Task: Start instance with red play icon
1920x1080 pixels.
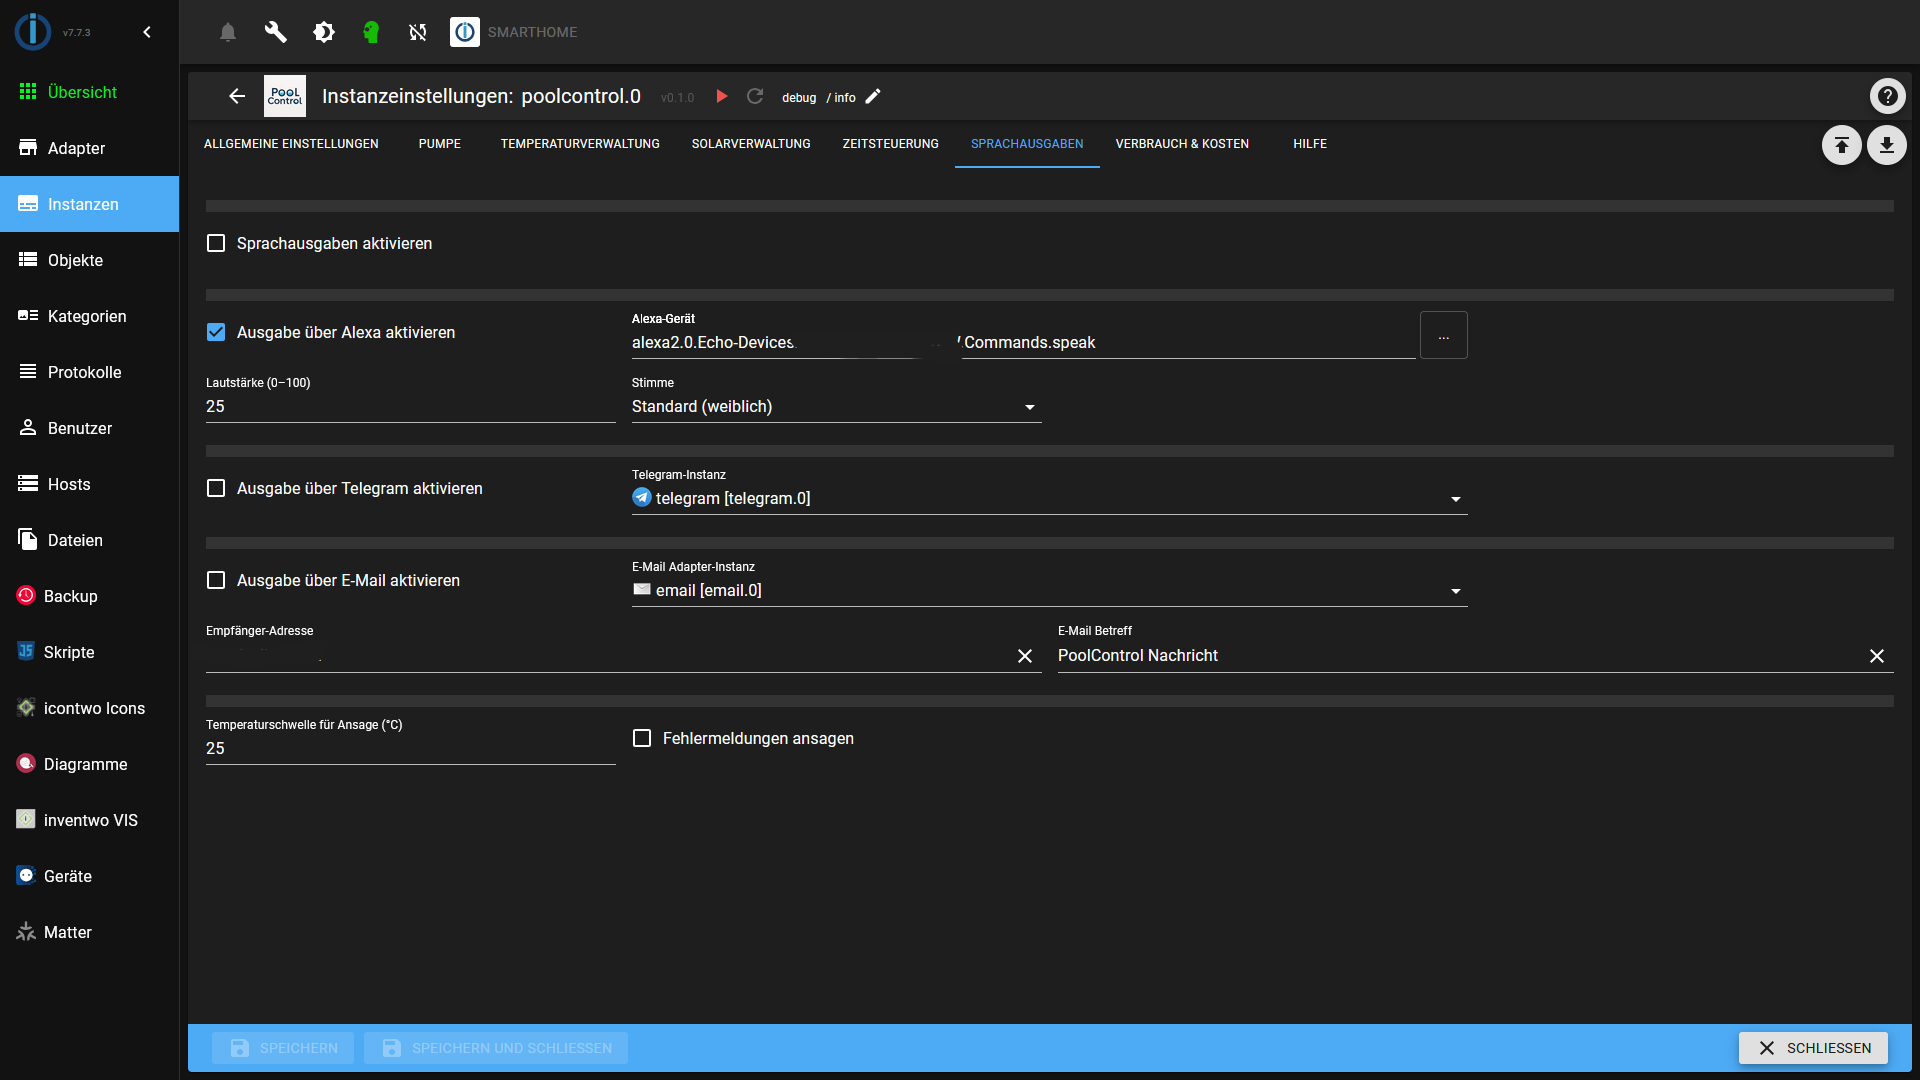Action: 722,96
